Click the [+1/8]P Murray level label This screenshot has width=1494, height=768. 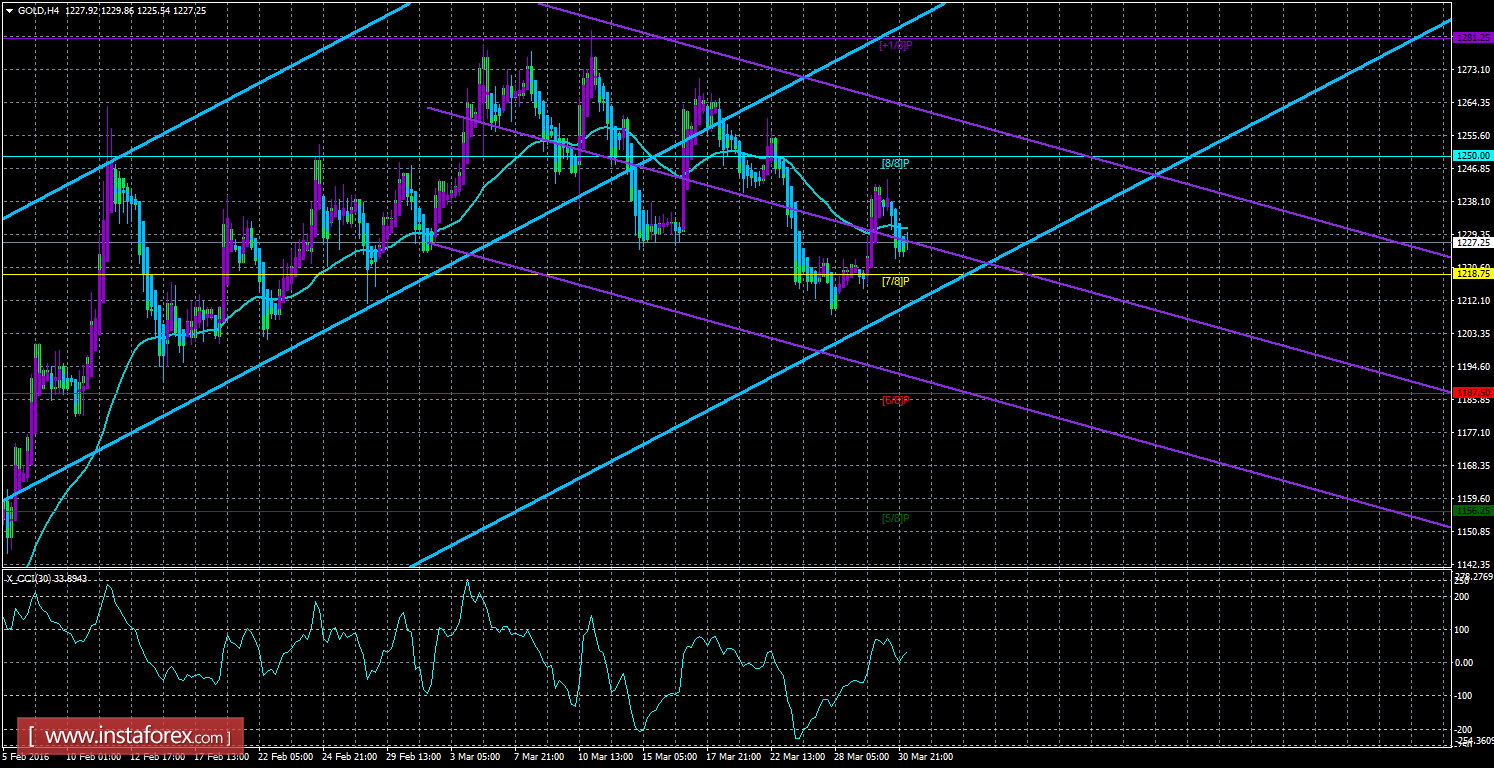pos(895,45)
